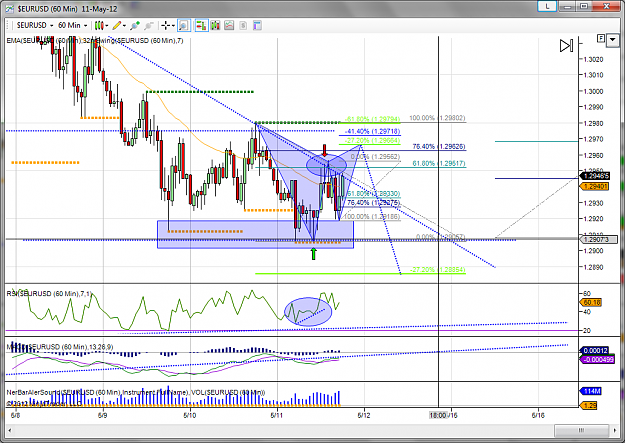Select the red down arrow drawing
Image resolution: width=625 pixels, height=443 pixels.
point(325,150)
